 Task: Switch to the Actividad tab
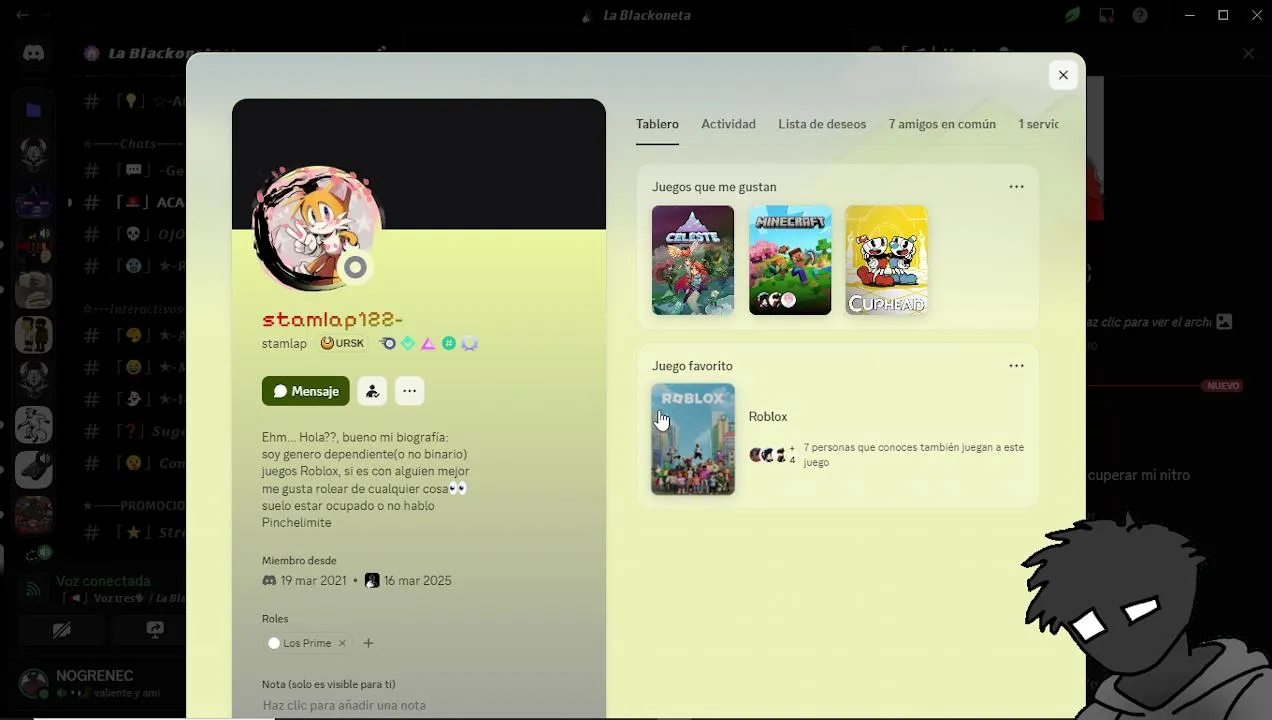[x=728, y=124]
